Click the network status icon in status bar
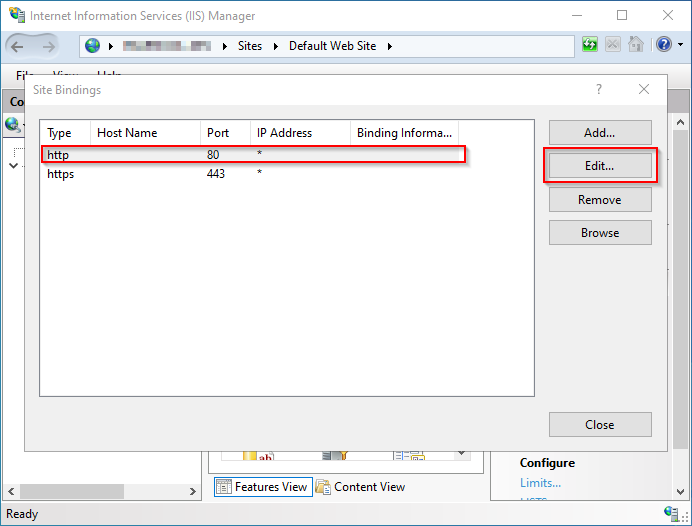 671,513
